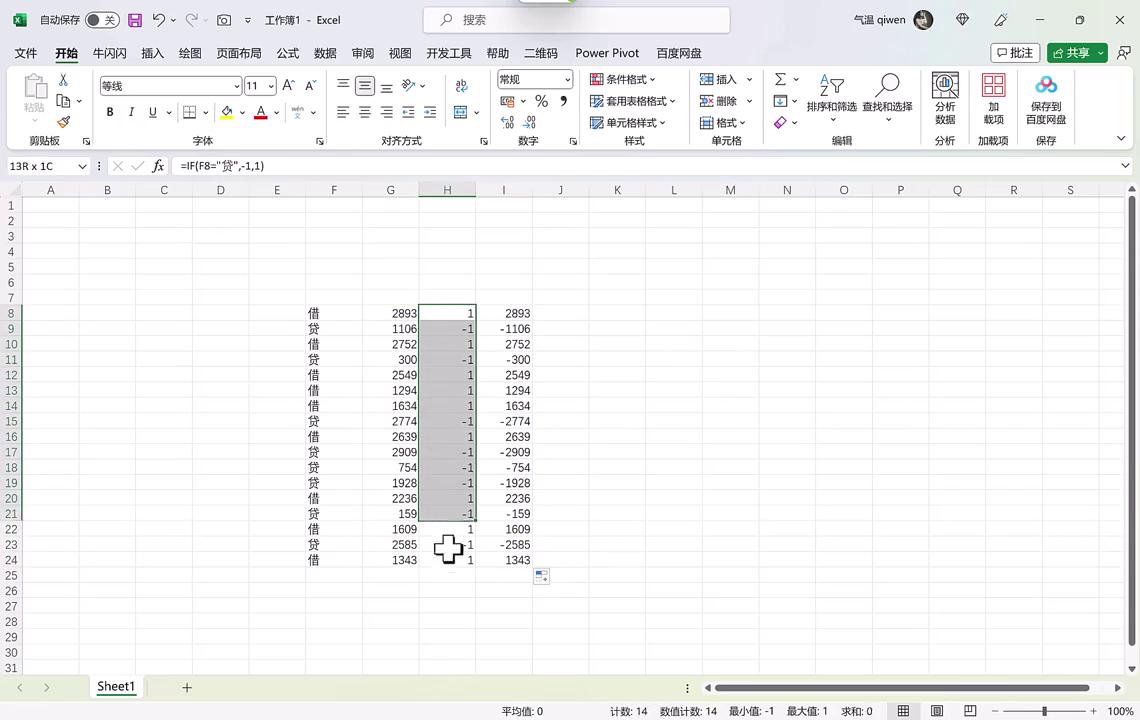Select the percent style % icon
The width and height of the screenshot is (1140, 720).
(x=540, y=101)
